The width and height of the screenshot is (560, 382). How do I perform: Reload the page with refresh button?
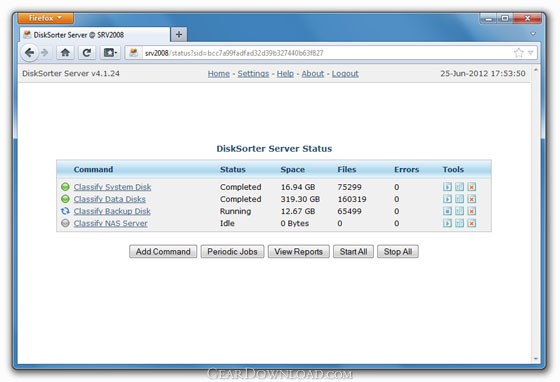click(x=86, y=53)
